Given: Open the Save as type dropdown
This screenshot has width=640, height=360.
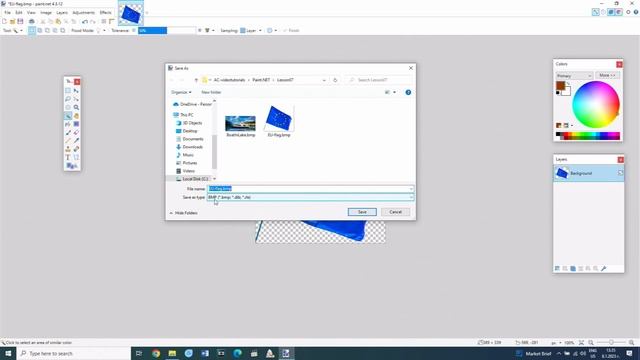Looking at the screenshot, I should (310, 197).
